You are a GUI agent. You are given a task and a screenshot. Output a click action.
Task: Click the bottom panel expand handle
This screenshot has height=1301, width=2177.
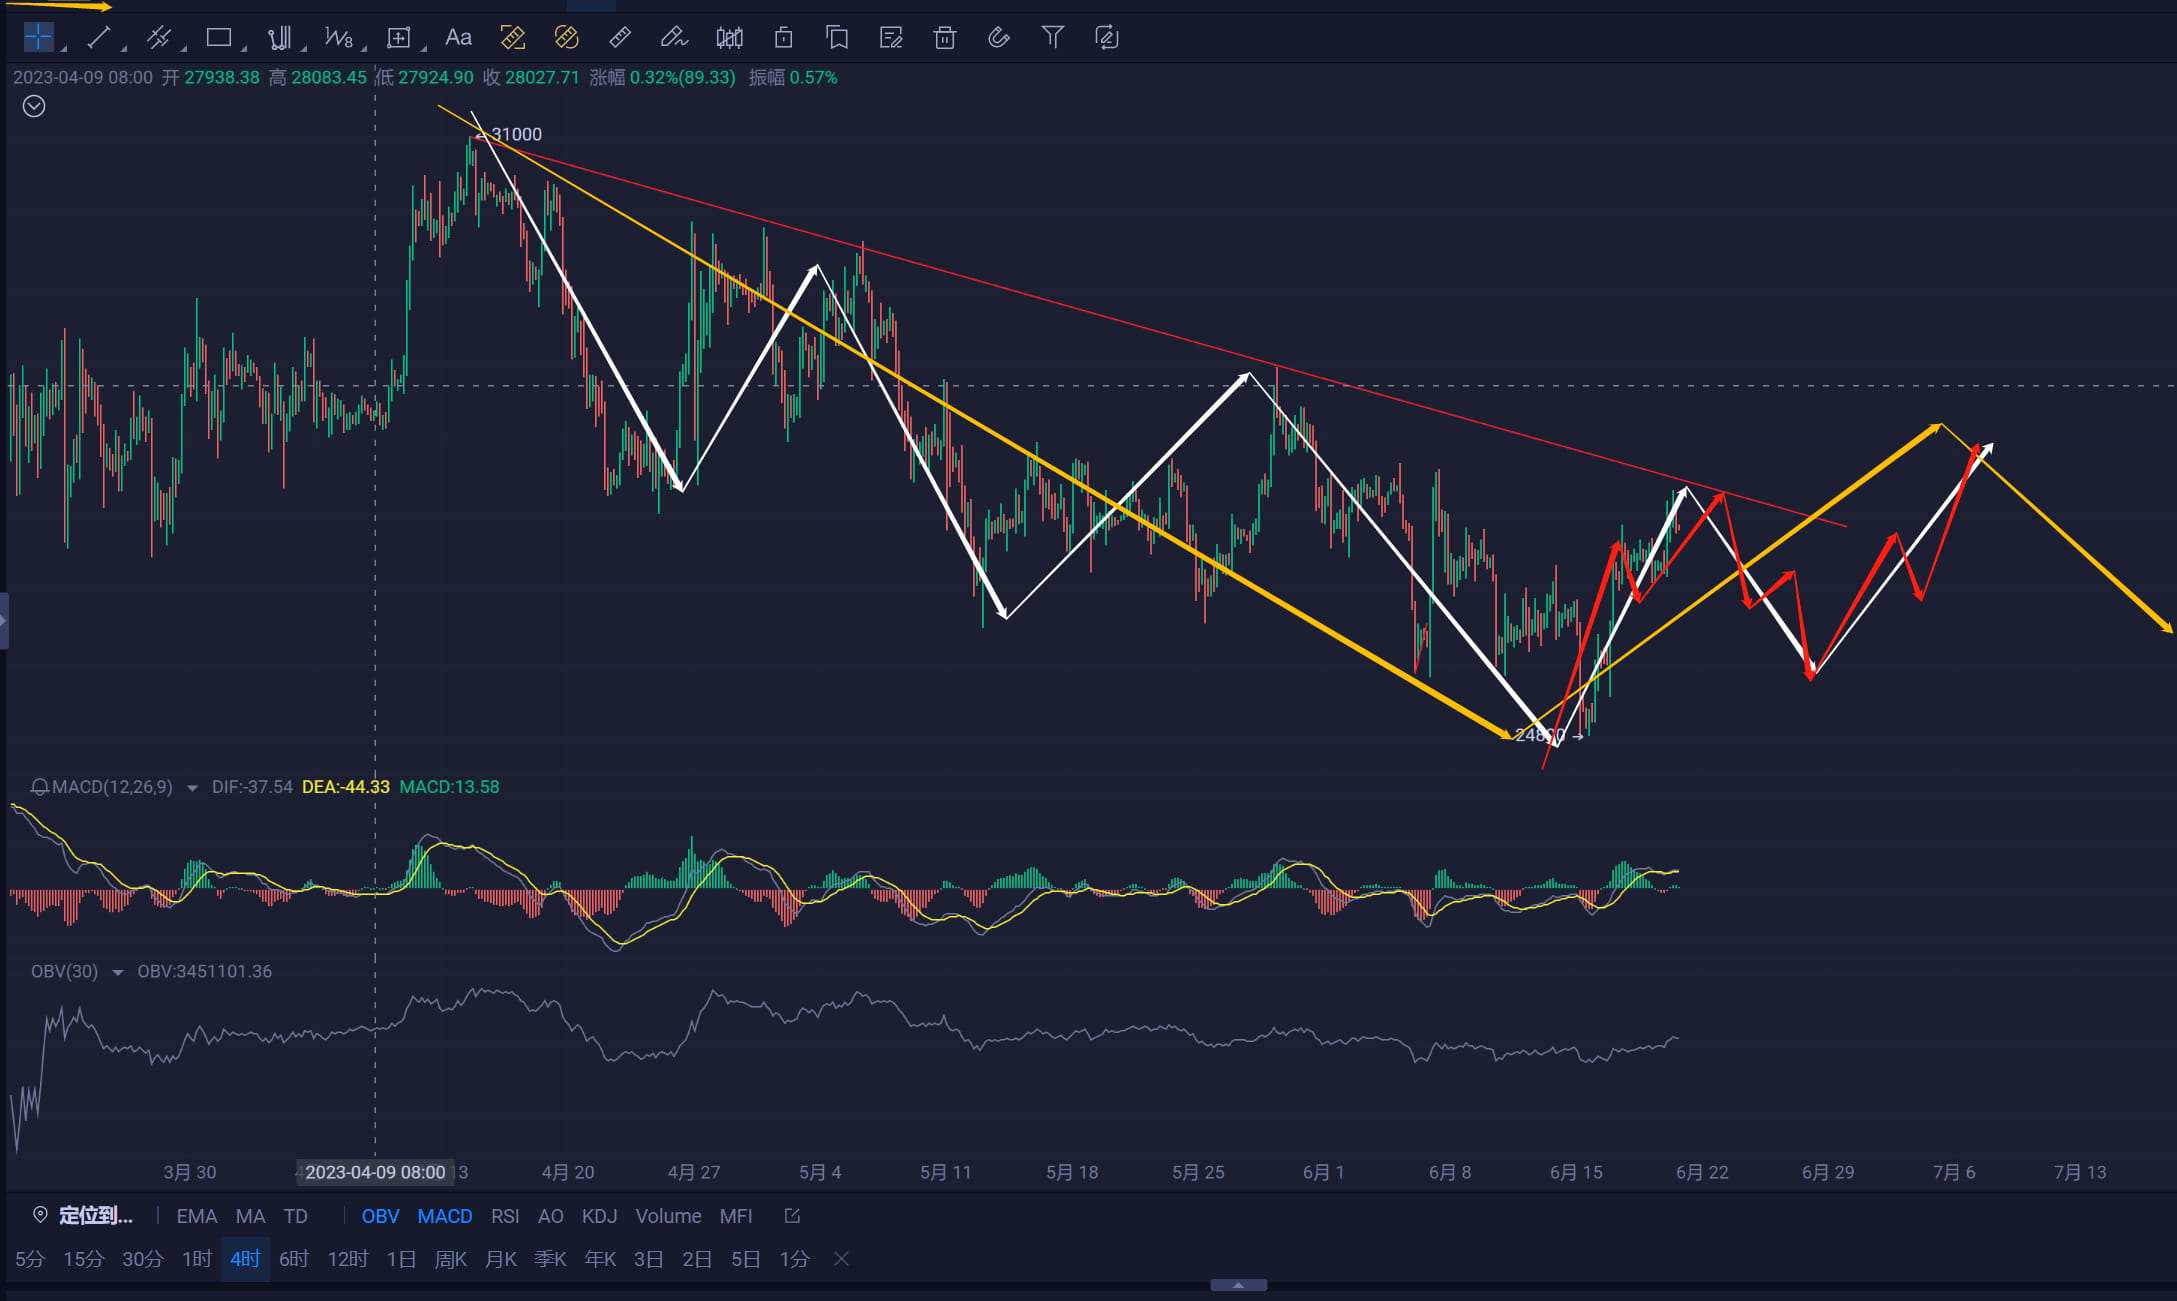click(1239, 1285)
